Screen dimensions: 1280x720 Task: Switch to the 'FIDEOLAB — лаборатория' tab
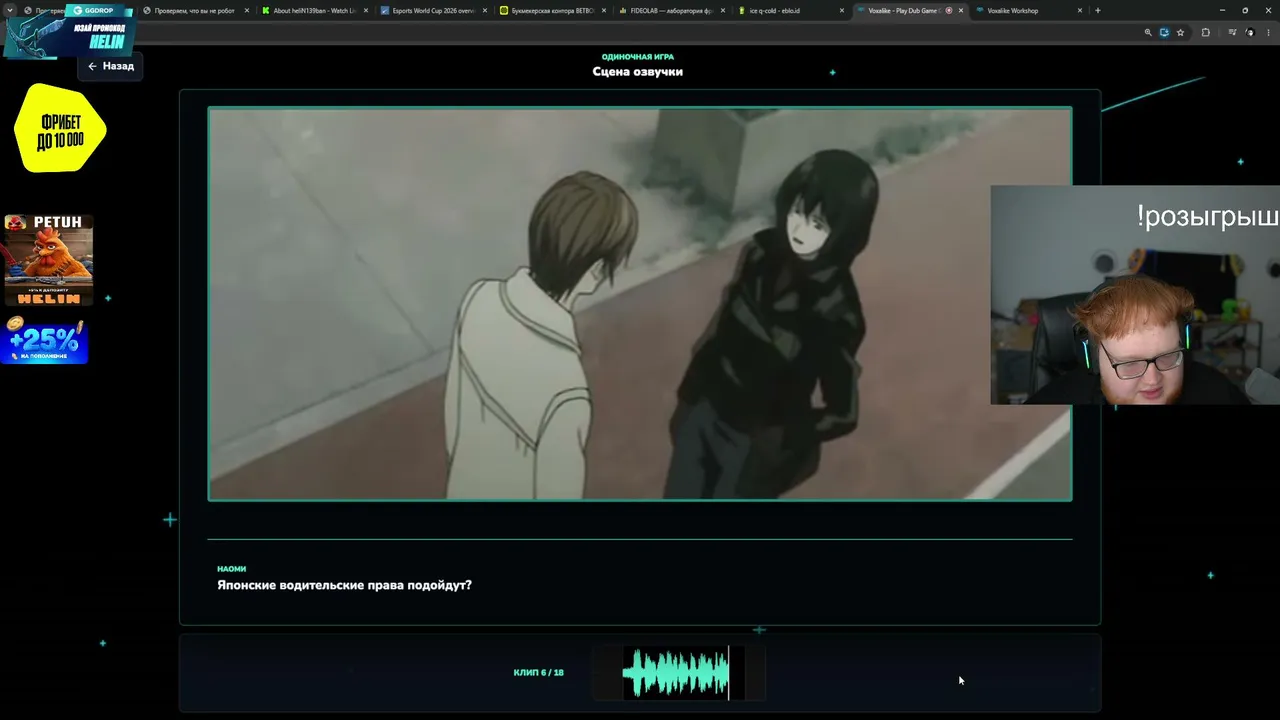click(x=671, y=11)
